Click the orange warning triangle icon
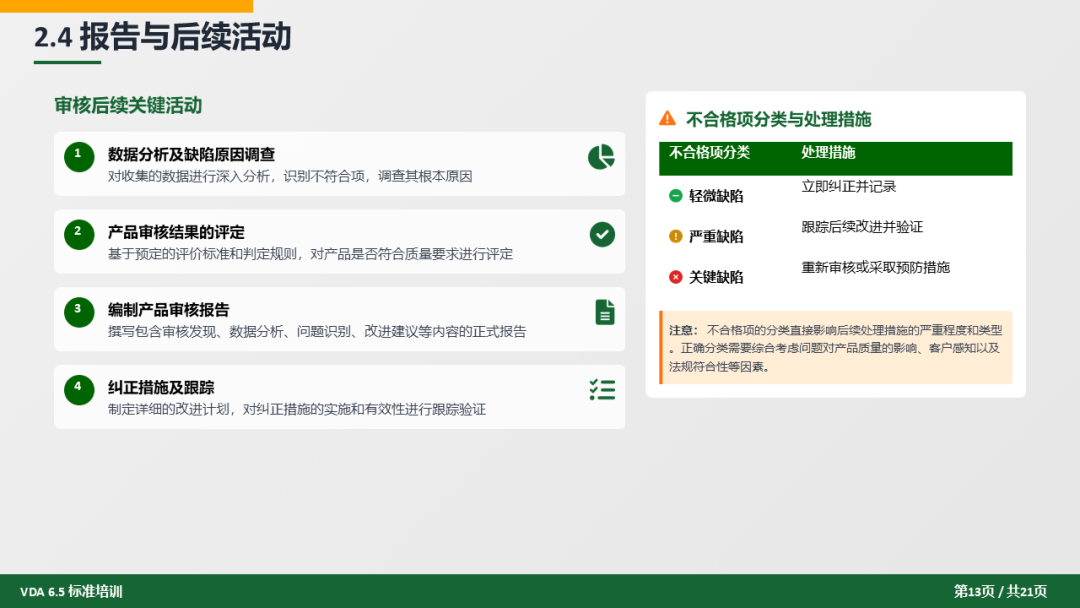 [667, 119]
